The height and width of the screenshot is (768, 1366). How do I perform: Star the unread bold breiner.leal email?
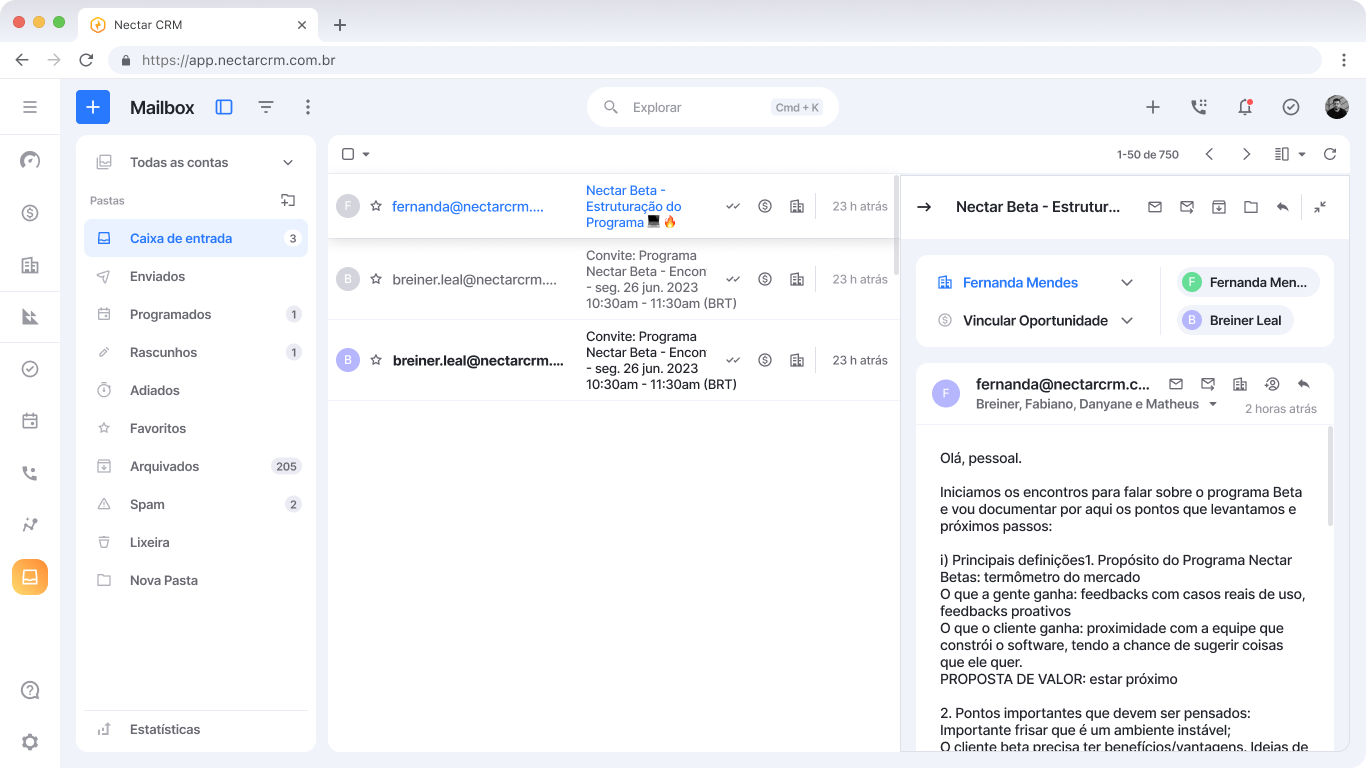376,360
